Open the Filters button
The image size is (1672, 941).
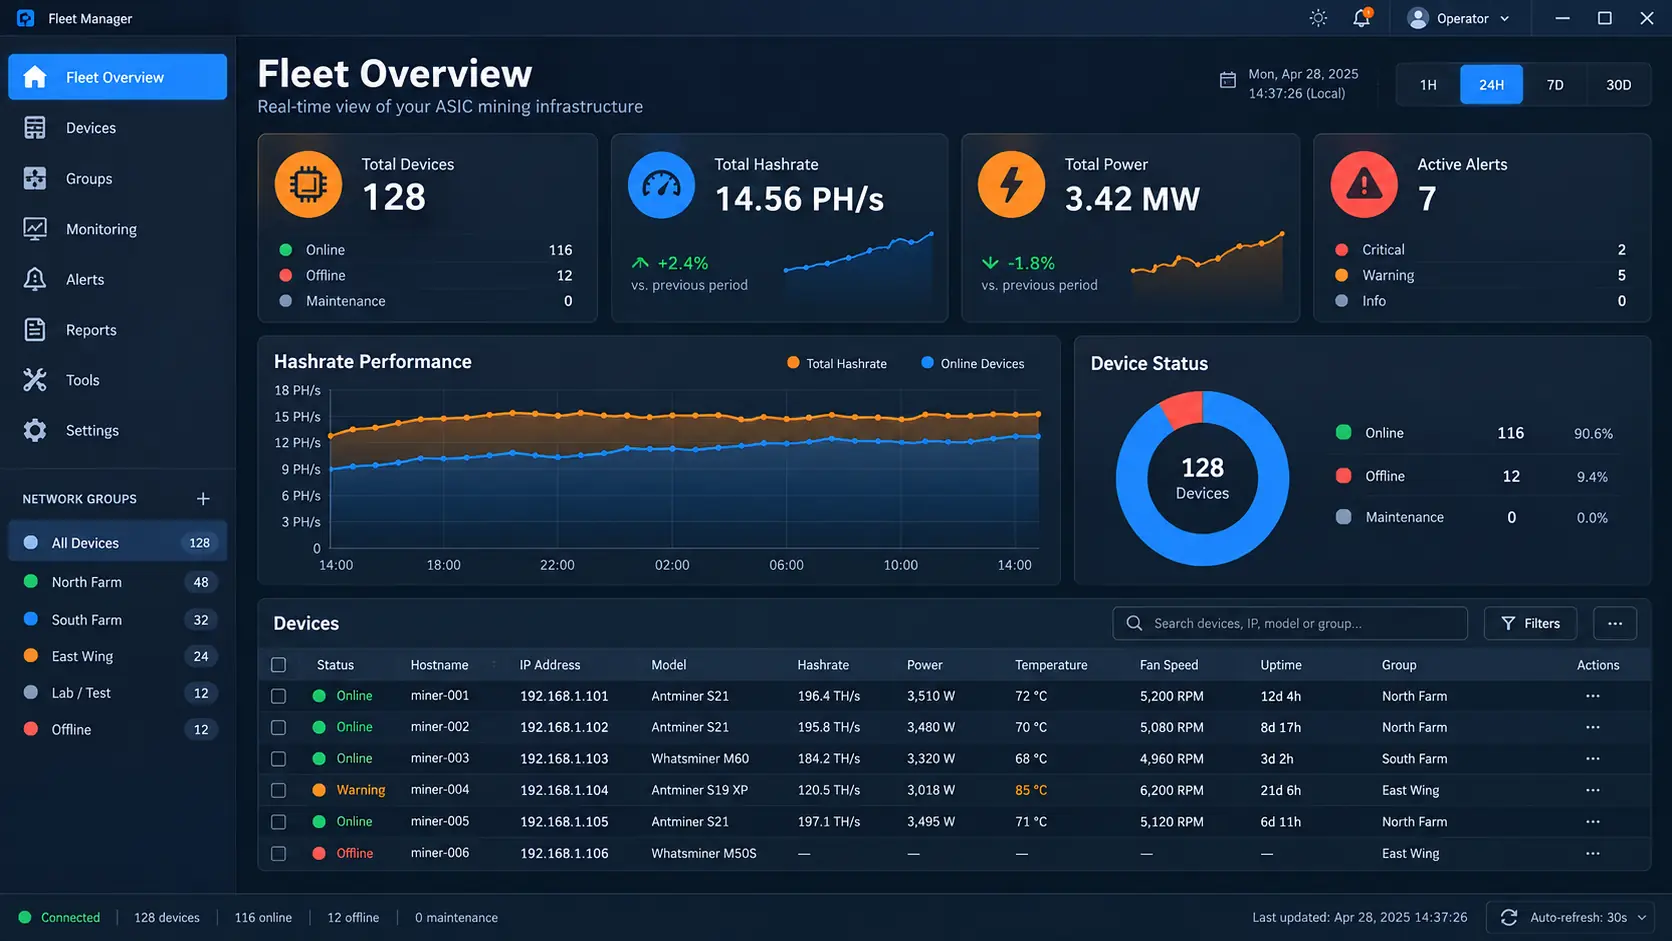[x=1530, y=623]
